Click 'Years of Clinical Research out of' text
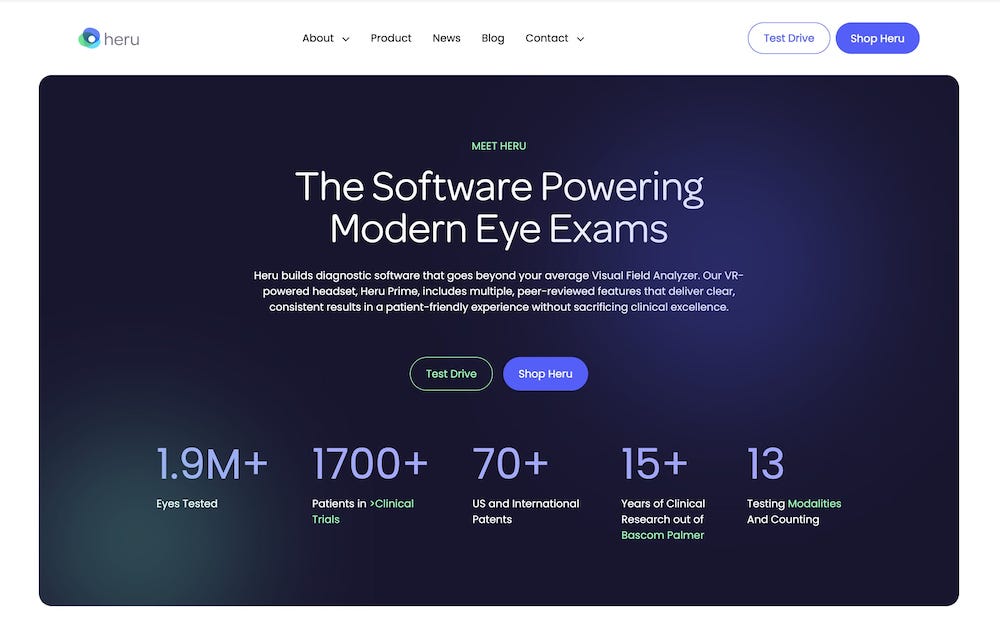Viewport: 1000px width, 622px height. tap(663, 511)
